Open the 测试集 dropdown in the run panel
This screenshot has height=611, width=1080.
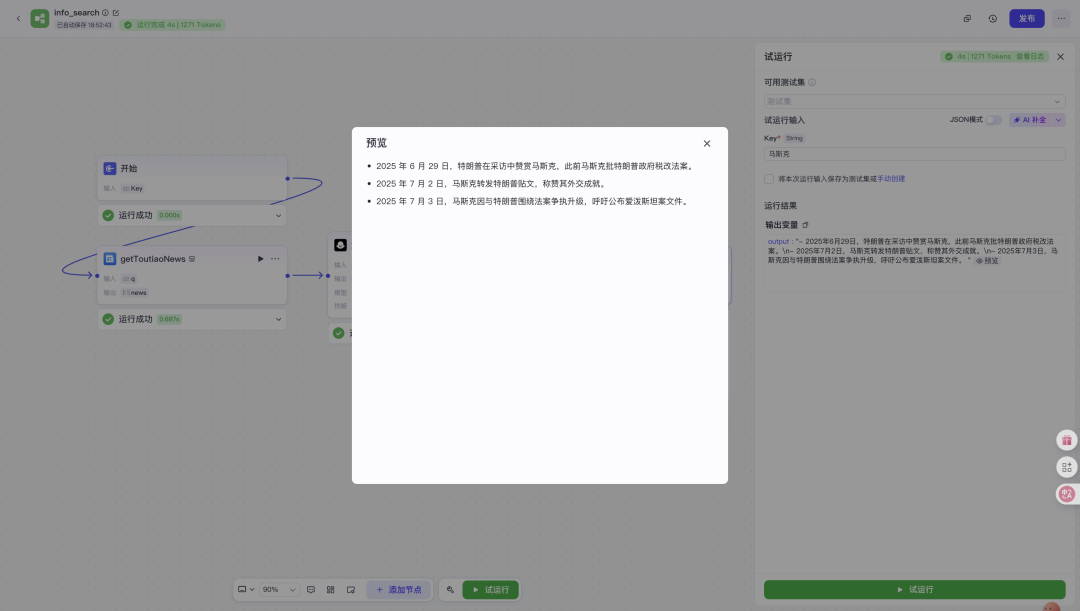913,101
